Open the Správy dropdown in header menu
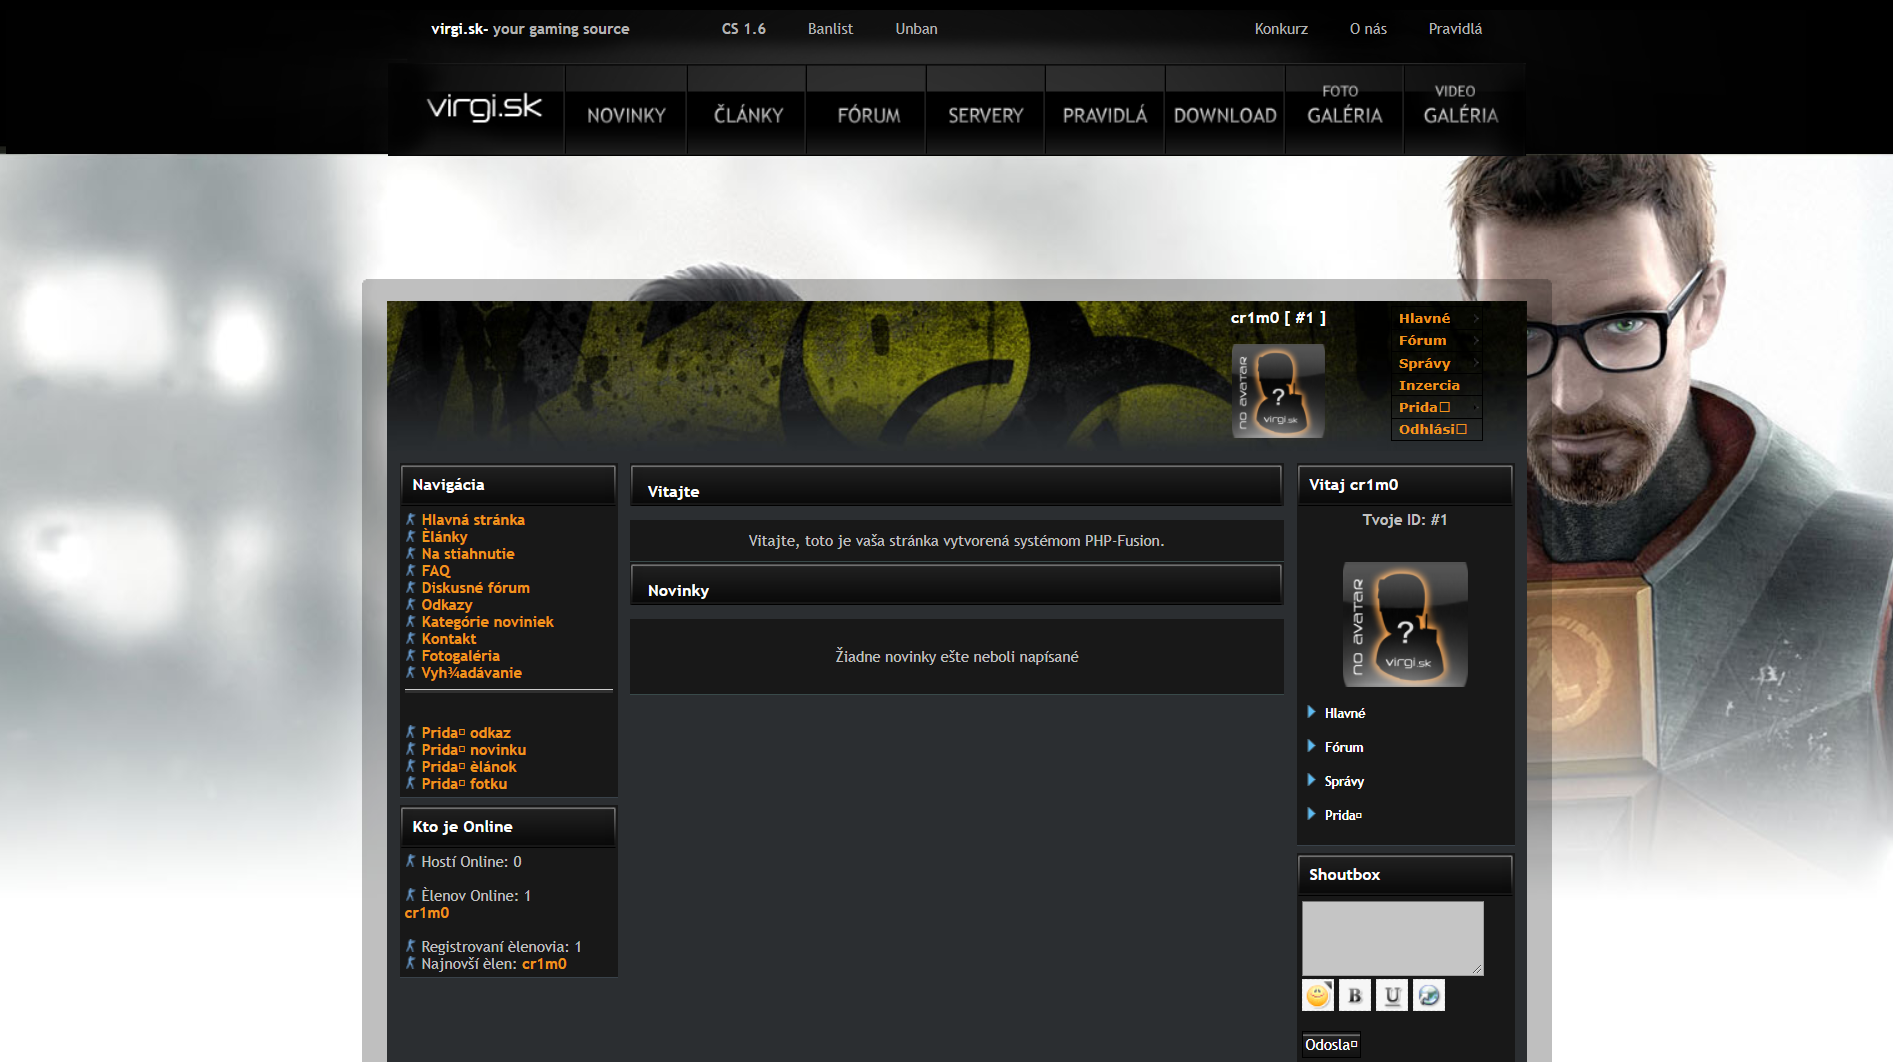 coord(1436,363)
